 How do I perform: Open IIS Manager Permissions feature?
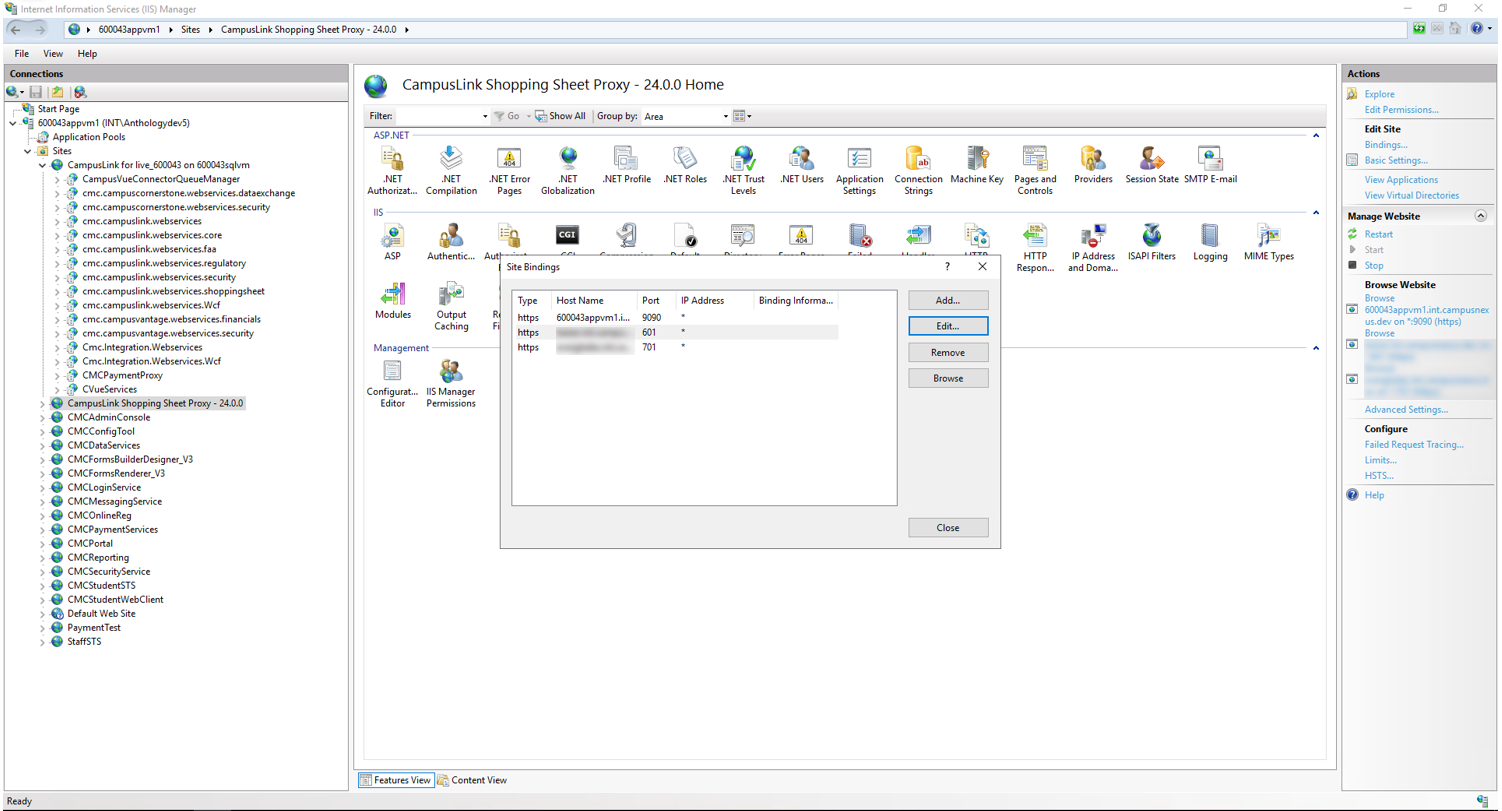click(451, 384)
